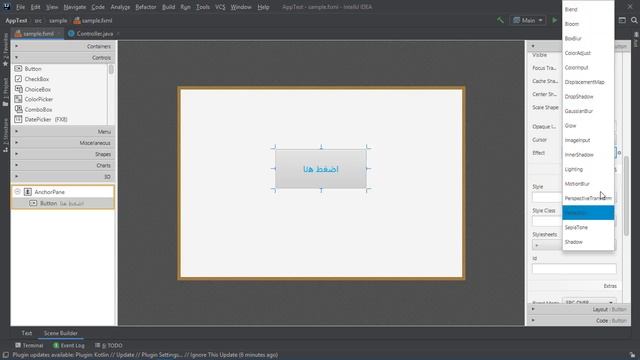The width and height of the screenshot is (640, 360).
Task: Select the Arabic button on the canvas
Action: click(321, 169)
